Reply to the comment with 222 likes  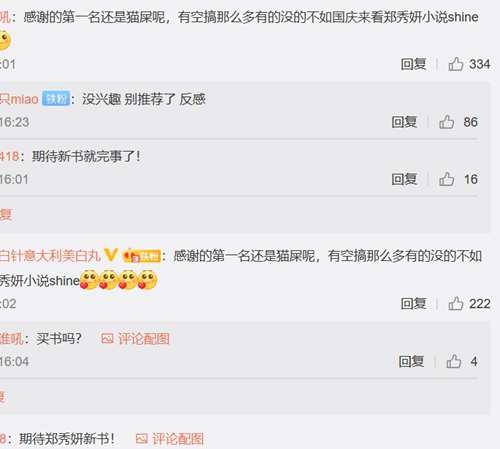click(413, 303)
